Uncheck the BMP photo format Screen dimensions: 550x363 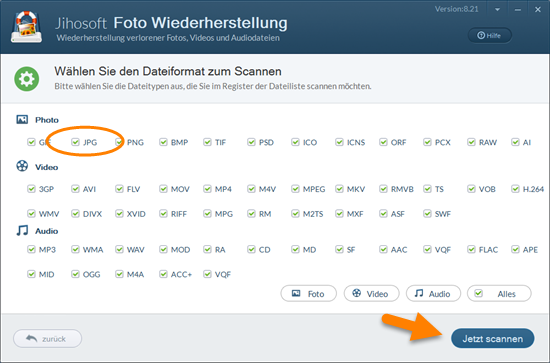(163, 142)
